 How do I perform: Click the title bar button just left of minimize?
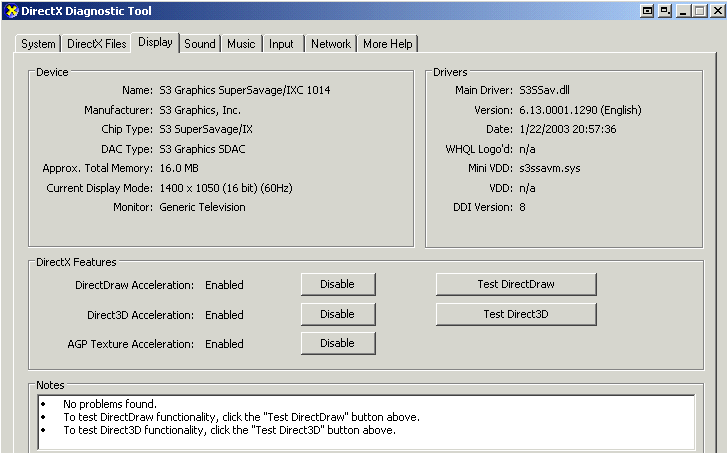(663, 10)
